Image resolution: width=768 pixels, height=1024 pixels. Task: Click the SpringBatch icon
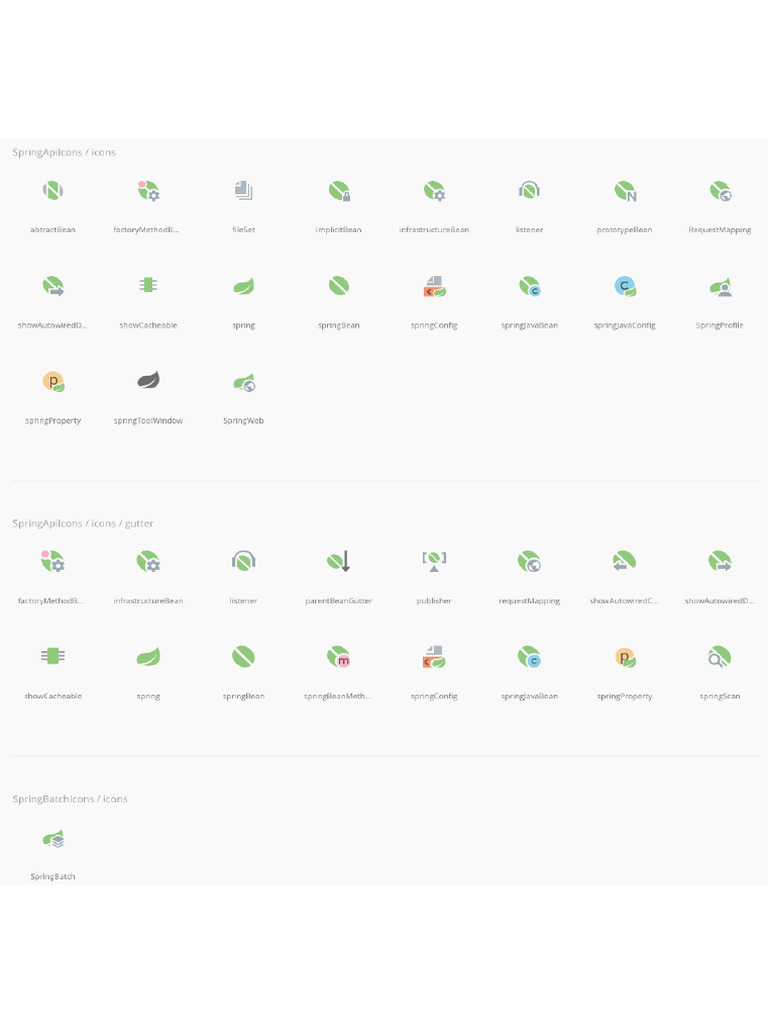(54, 839)
